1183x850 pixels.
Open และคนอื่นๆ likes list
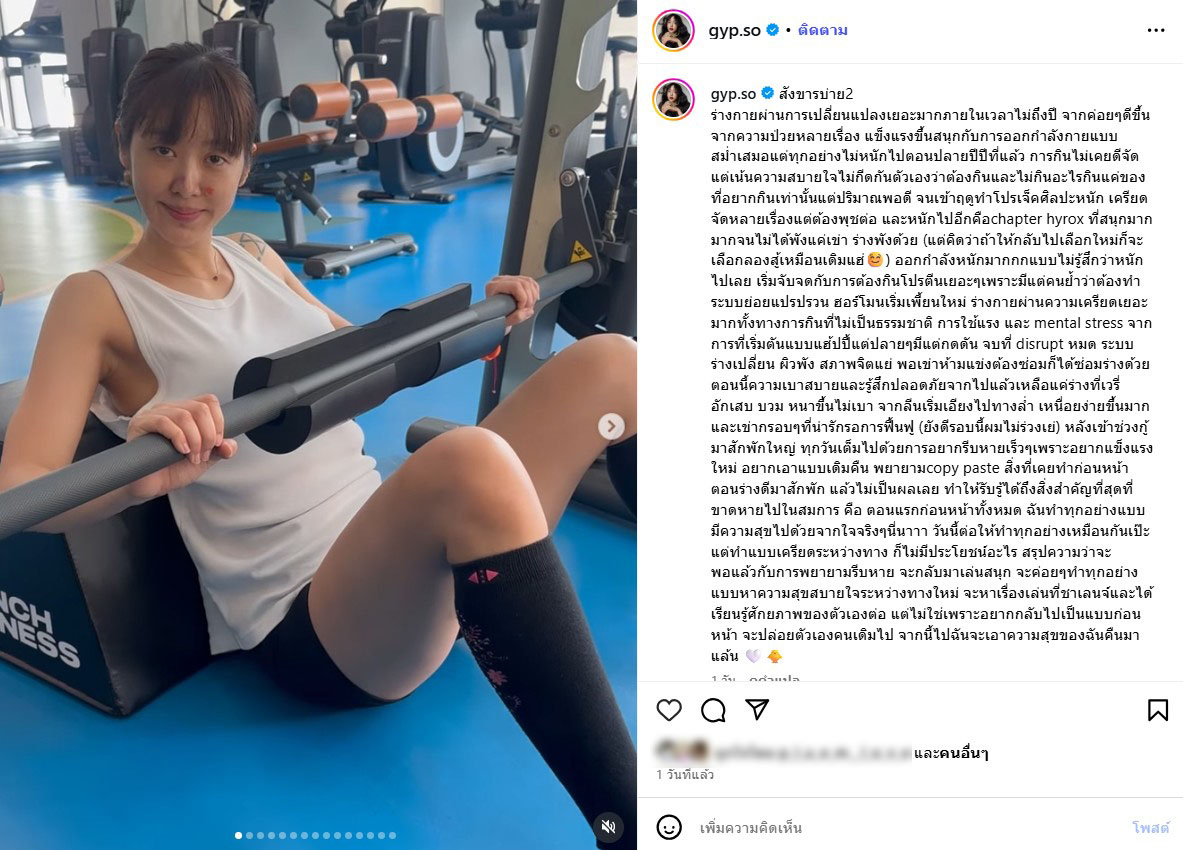tap(951, 753)
